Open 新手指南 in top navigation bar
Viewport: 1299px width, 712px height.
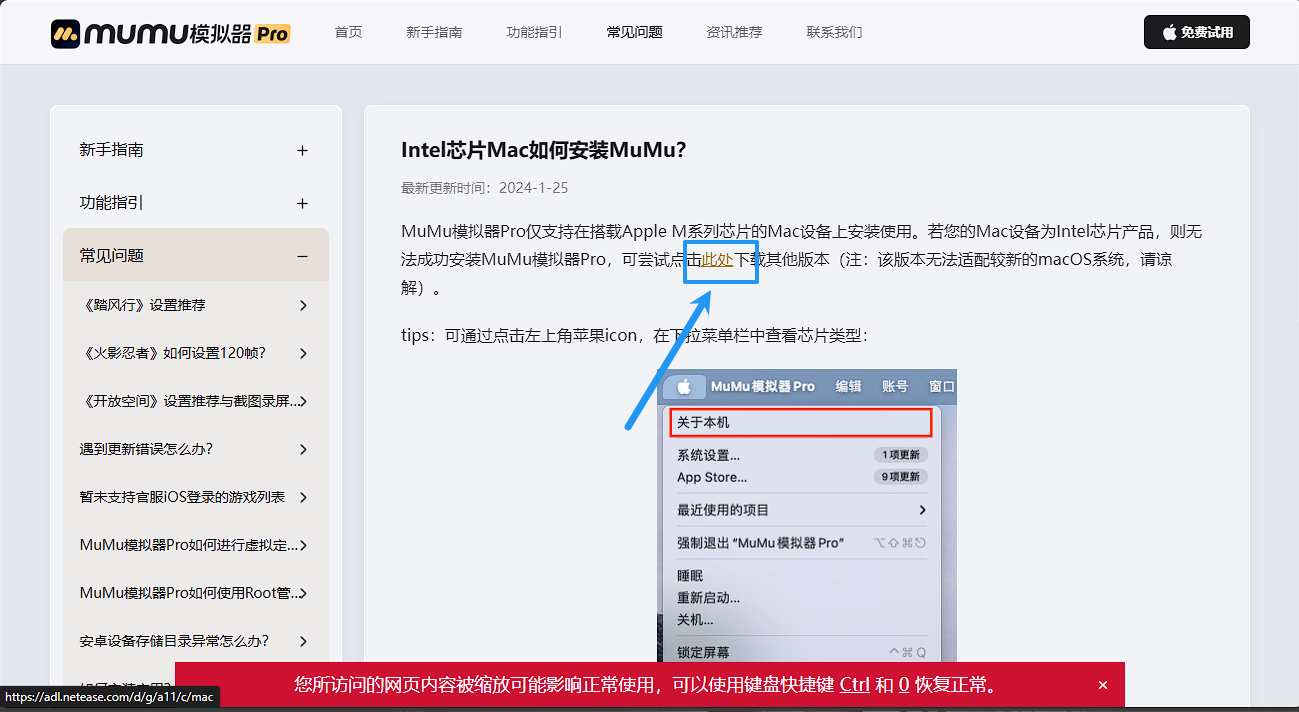click(434, 32)
